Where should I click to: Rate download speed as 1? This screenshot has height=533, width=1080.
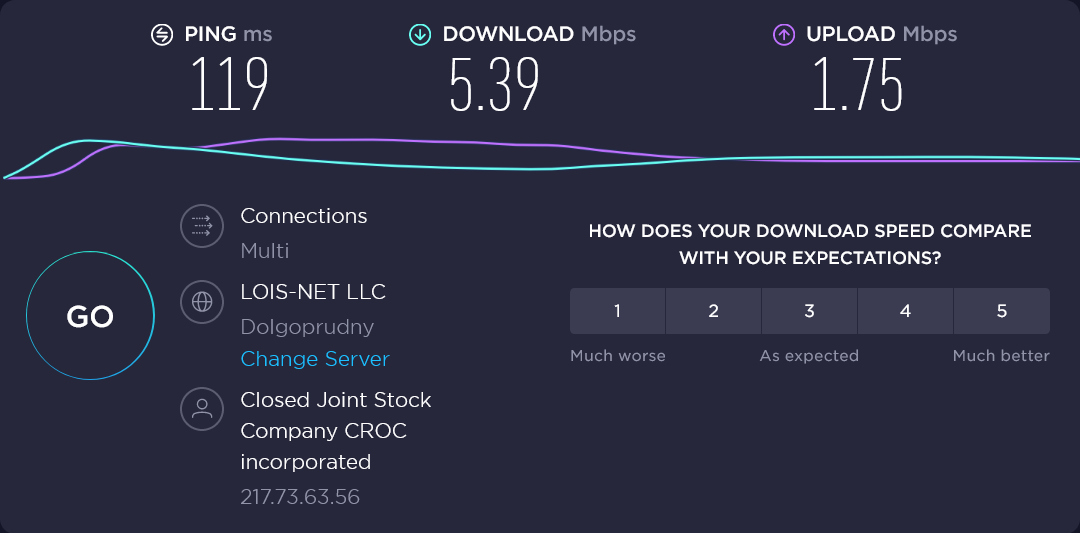(618, 311)
